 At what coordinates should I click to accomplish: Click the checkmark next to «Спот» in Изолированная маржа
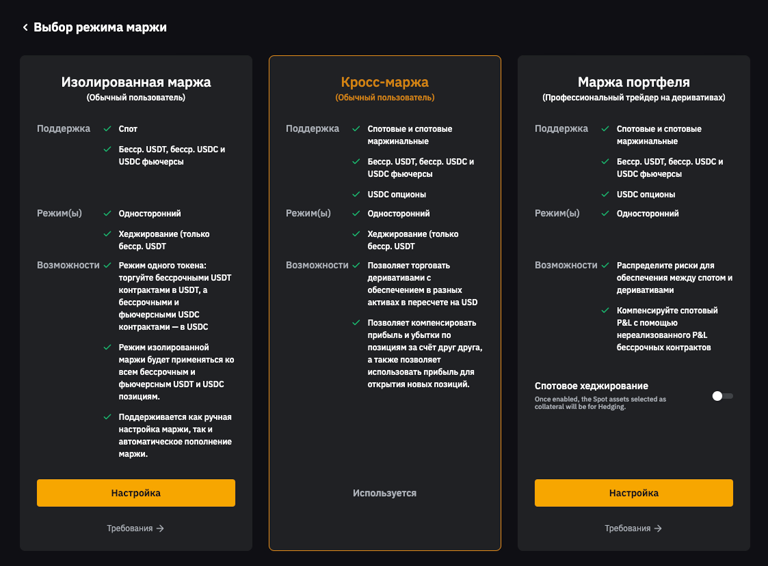(108, 129)
